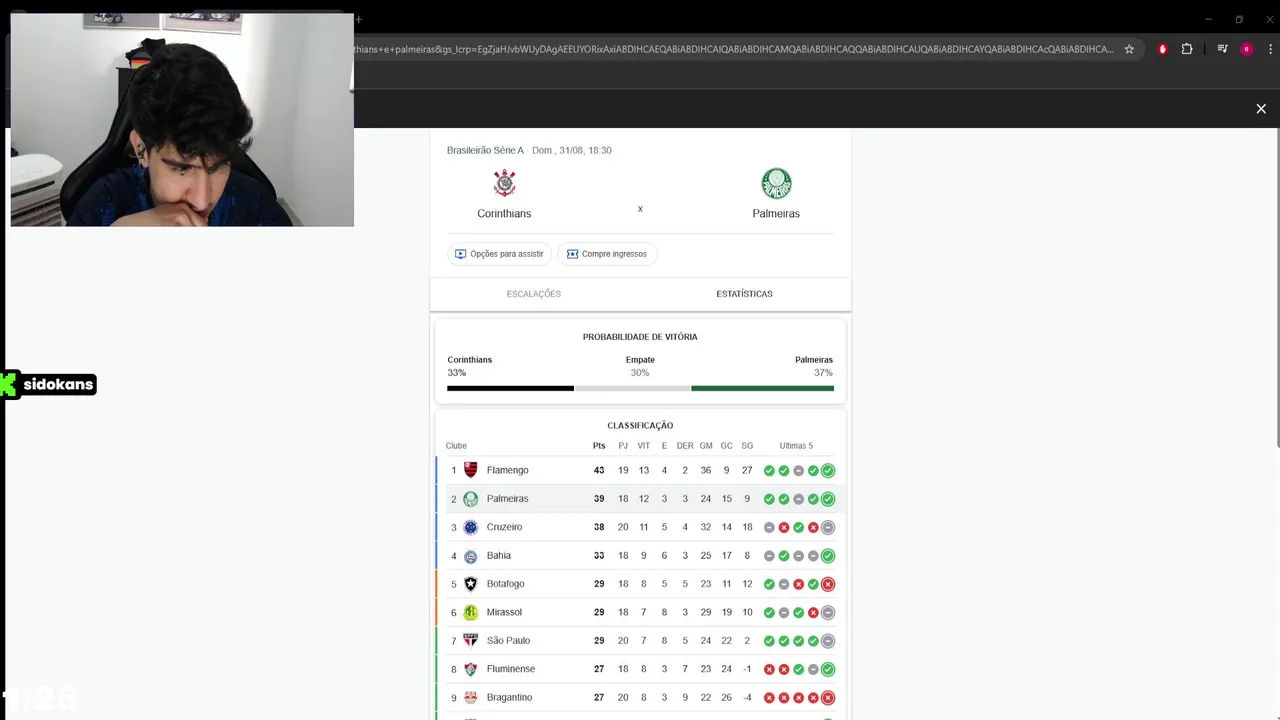Click the GM column header

pyautogui.click(x=706, y=446)
